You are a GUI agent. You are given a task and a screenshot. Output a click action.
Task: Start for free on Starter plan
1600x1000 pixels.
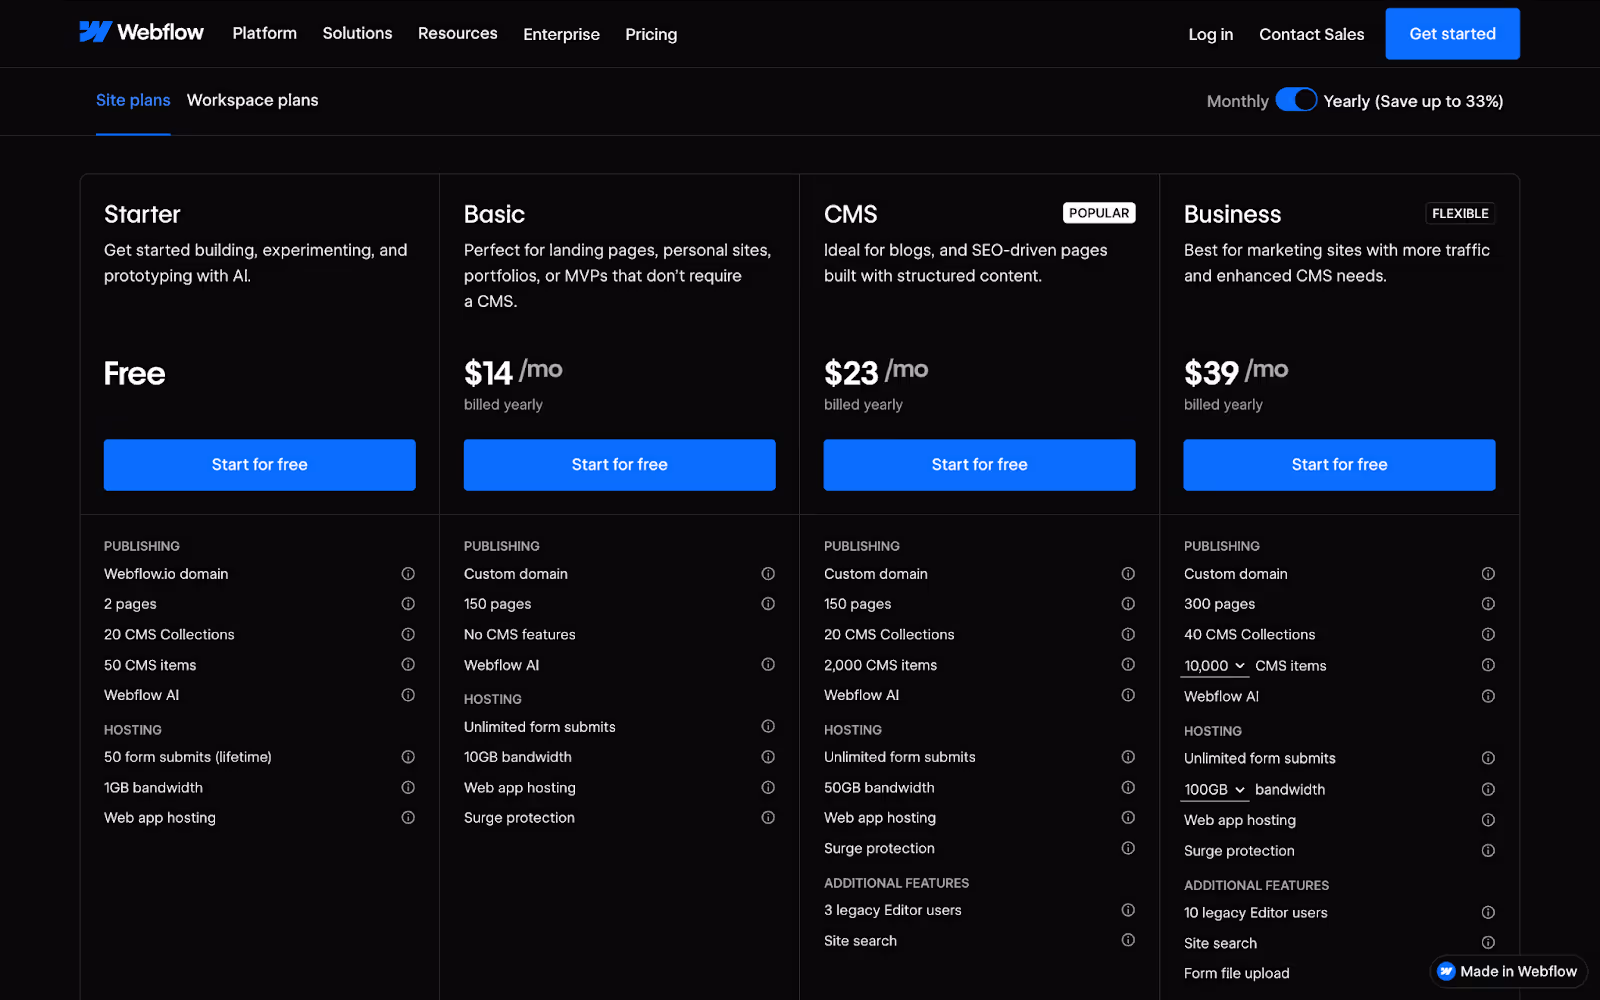pos(260,465)
